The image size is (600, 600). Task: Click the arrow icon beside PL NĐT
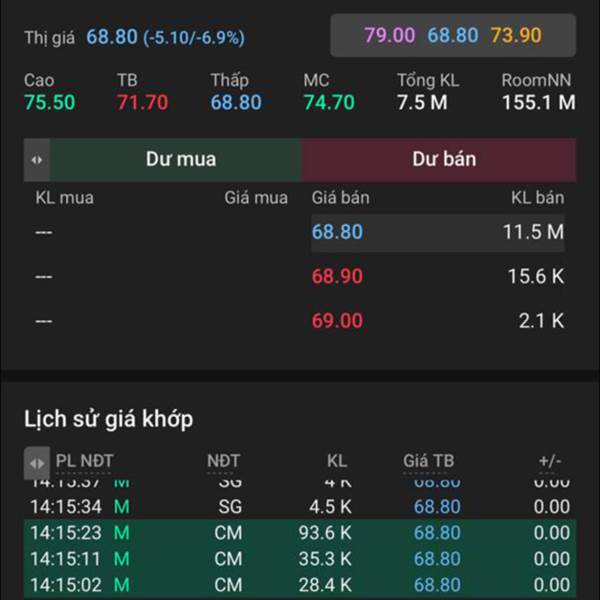pos(37,462)
